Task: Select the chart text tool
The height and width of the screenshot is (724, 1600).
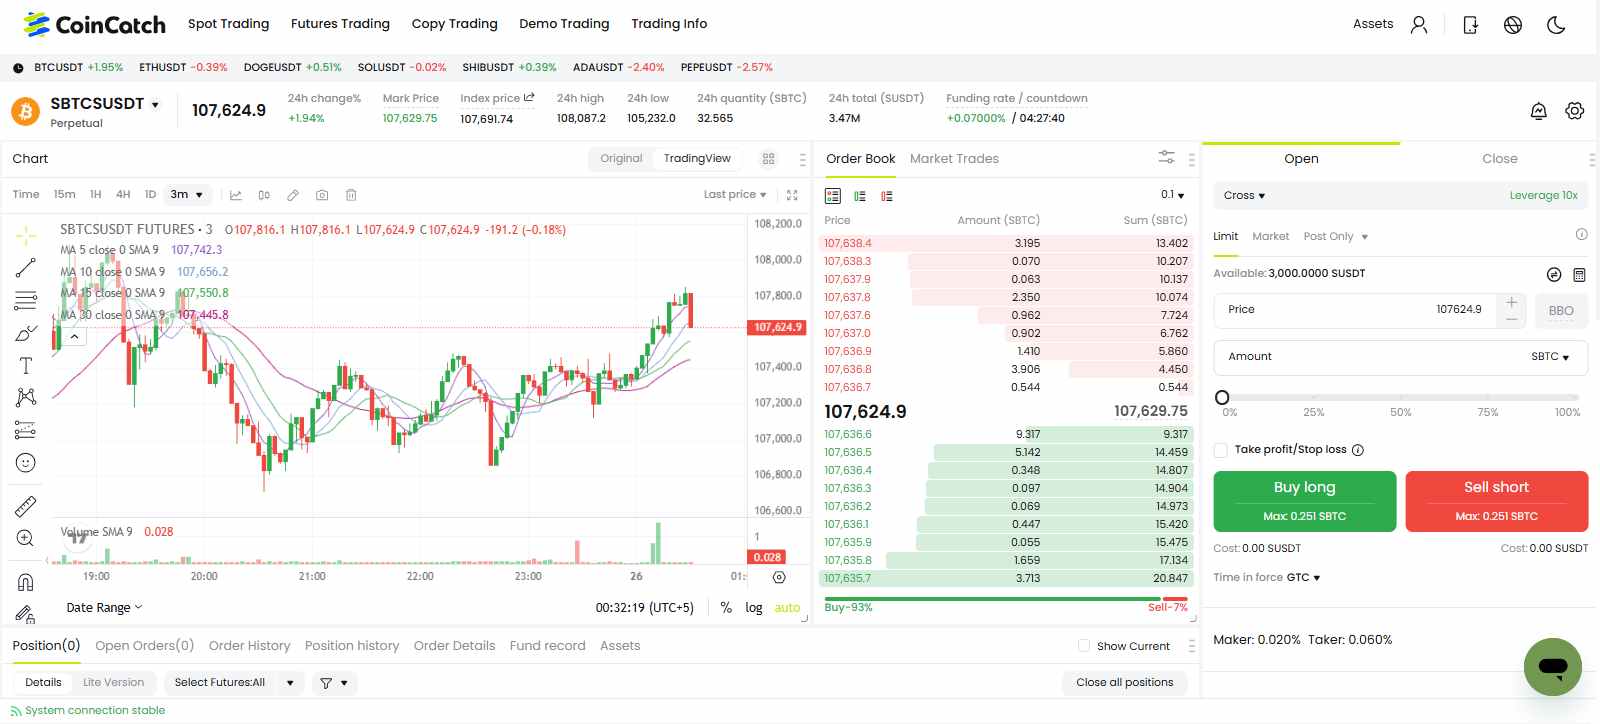Action: (26, 365)
